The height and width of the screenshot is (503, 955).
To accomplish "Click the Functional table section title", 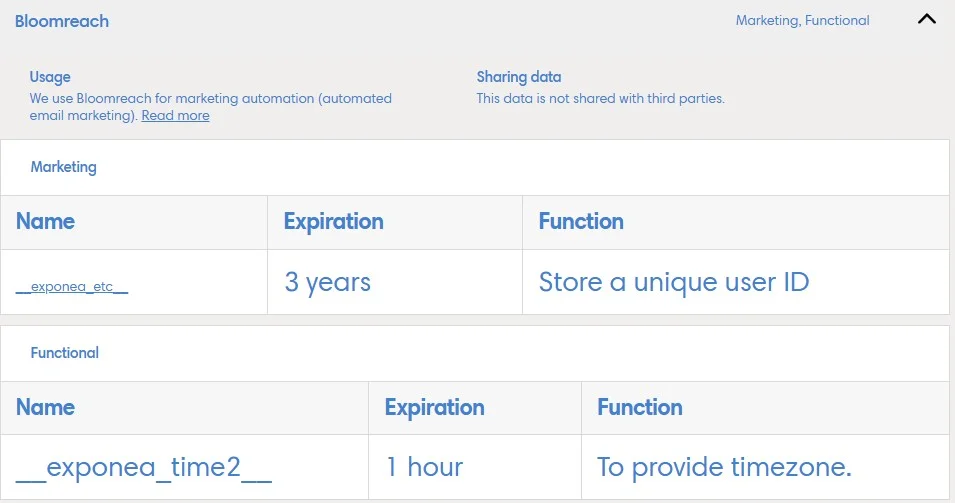I will pos(65,353).
